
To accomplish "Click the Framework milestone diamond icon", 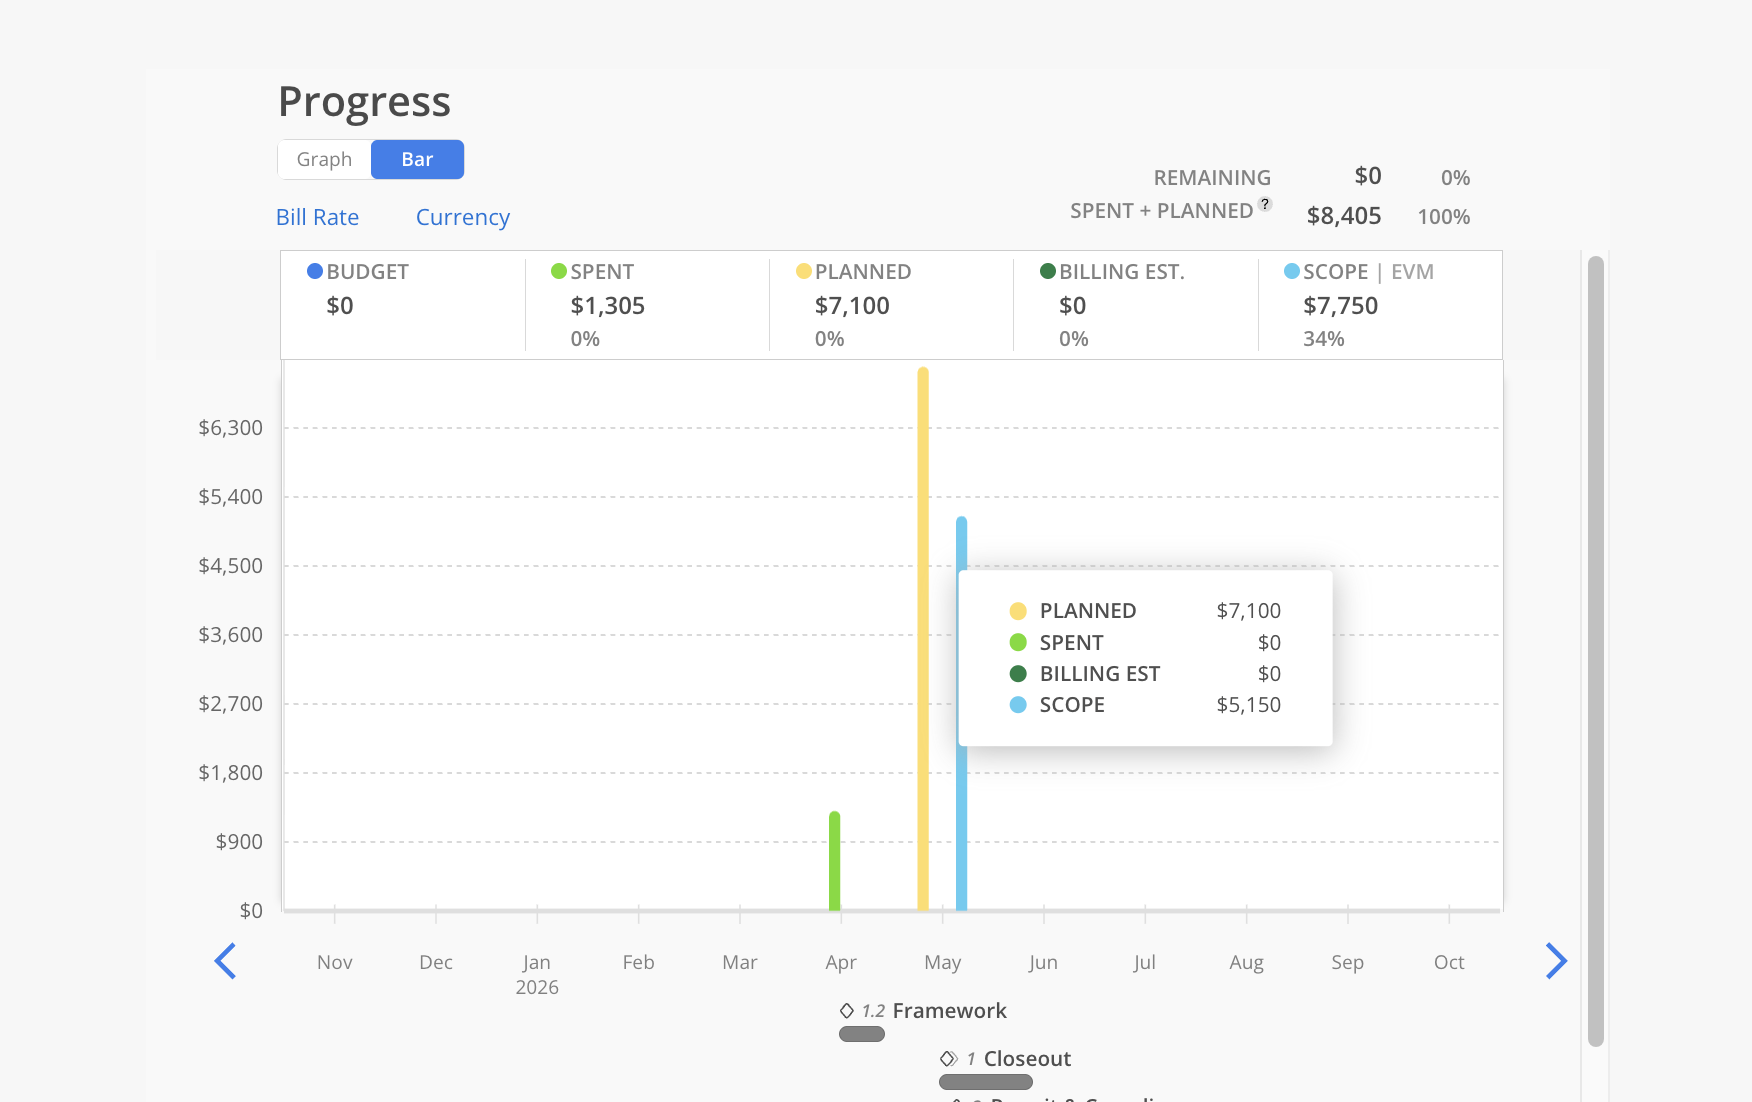I will [847, 1011].
